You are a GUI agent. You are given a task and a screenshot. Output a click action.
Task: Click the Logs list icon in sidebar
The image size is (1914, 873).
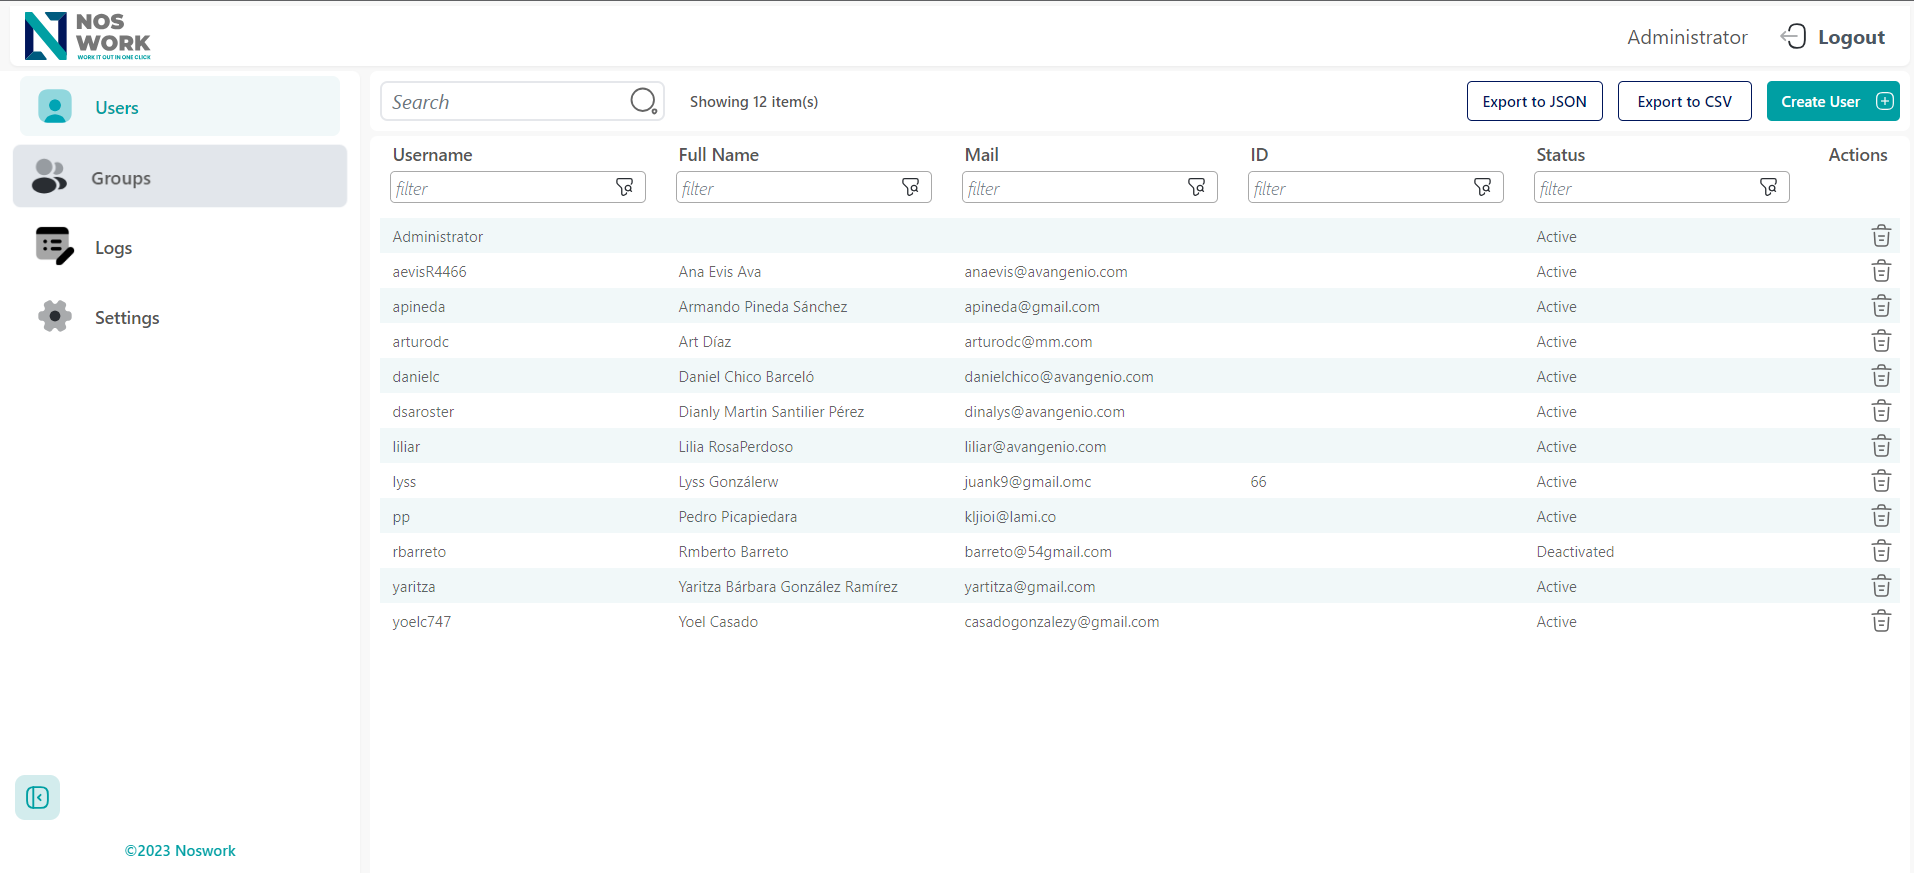point(54,246)
